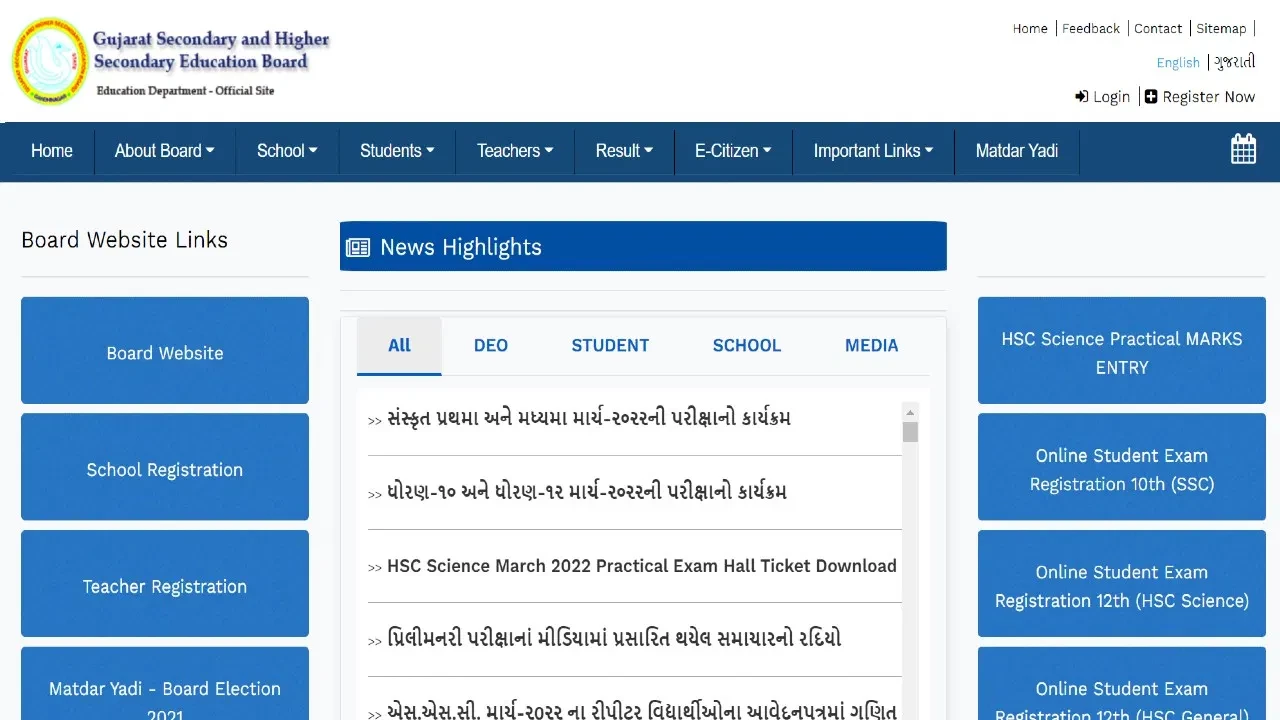Click the news list scrollbar thumb
The height and width of the screenshot is (720, 1280).
(910, 432)
